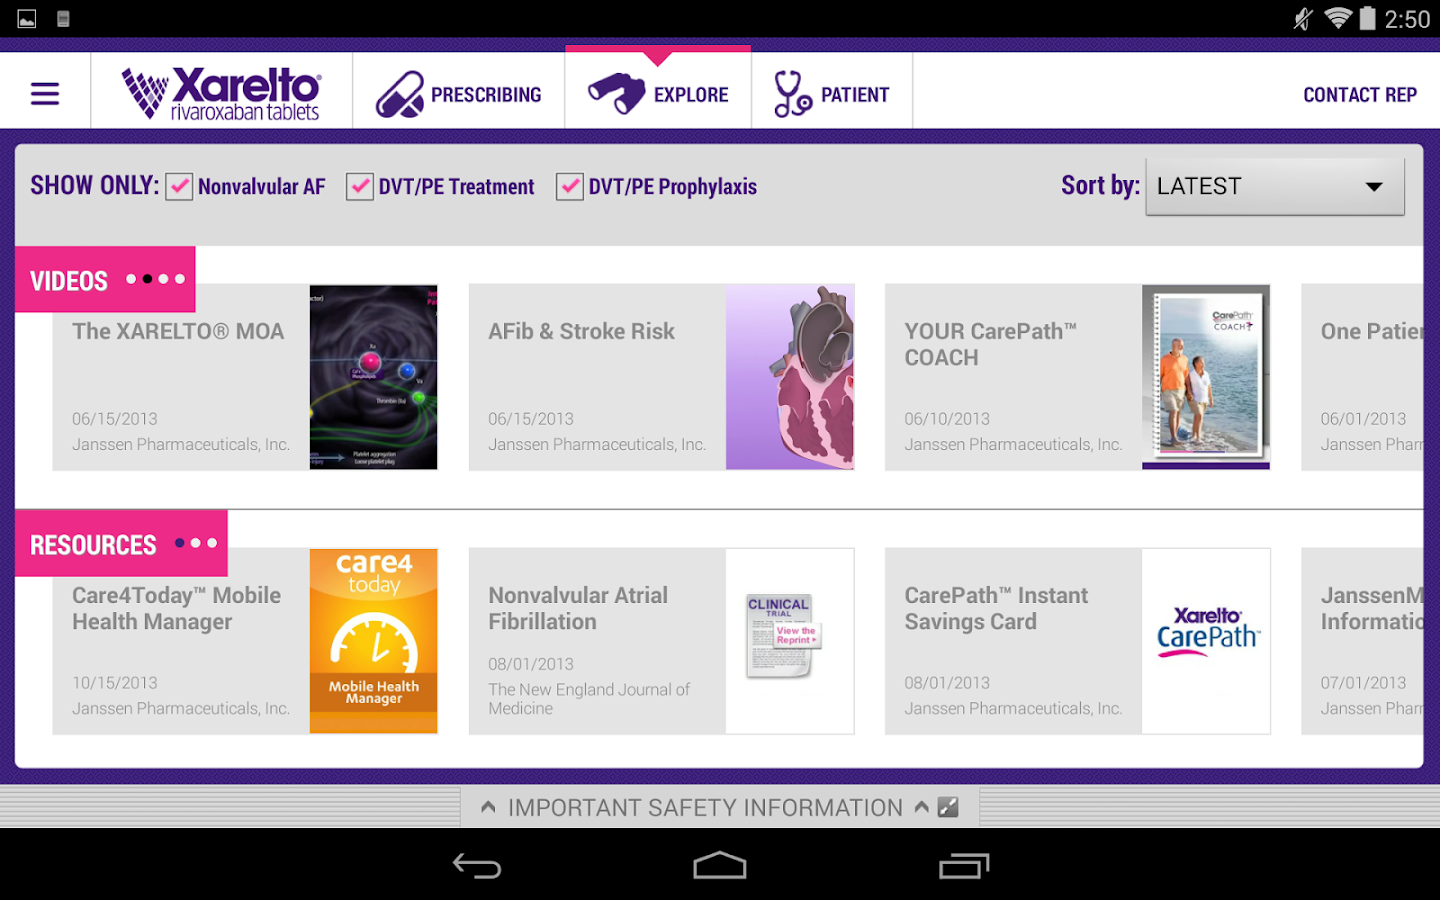Tap the Contact Rep link

pos(1360,95)
